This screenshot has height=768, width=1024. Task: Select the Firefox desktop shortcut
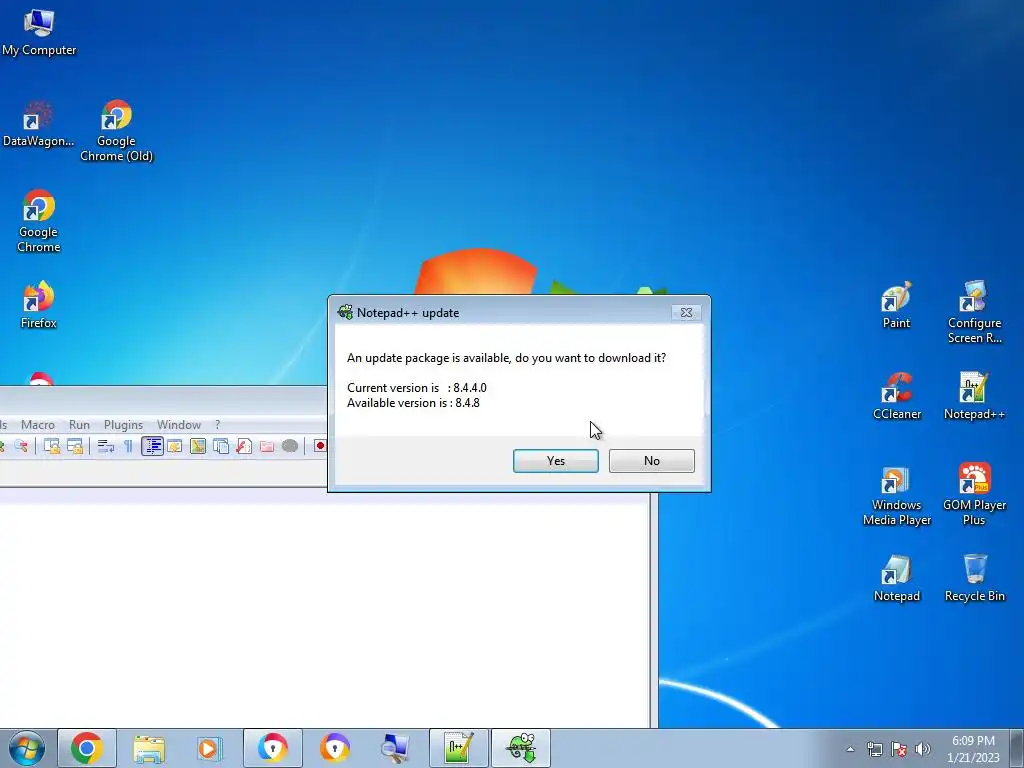(39, 305)
